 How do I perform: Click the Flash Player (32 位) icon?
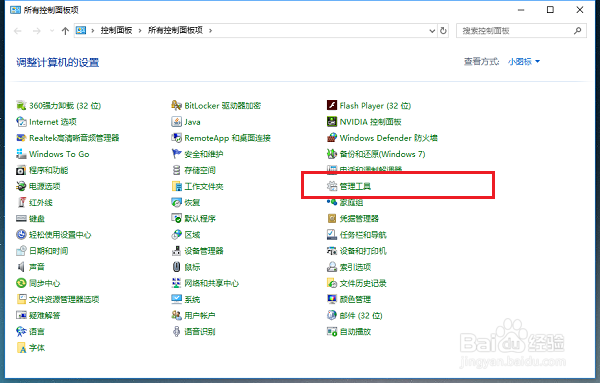pyautogui.click(x=332, y=105)
